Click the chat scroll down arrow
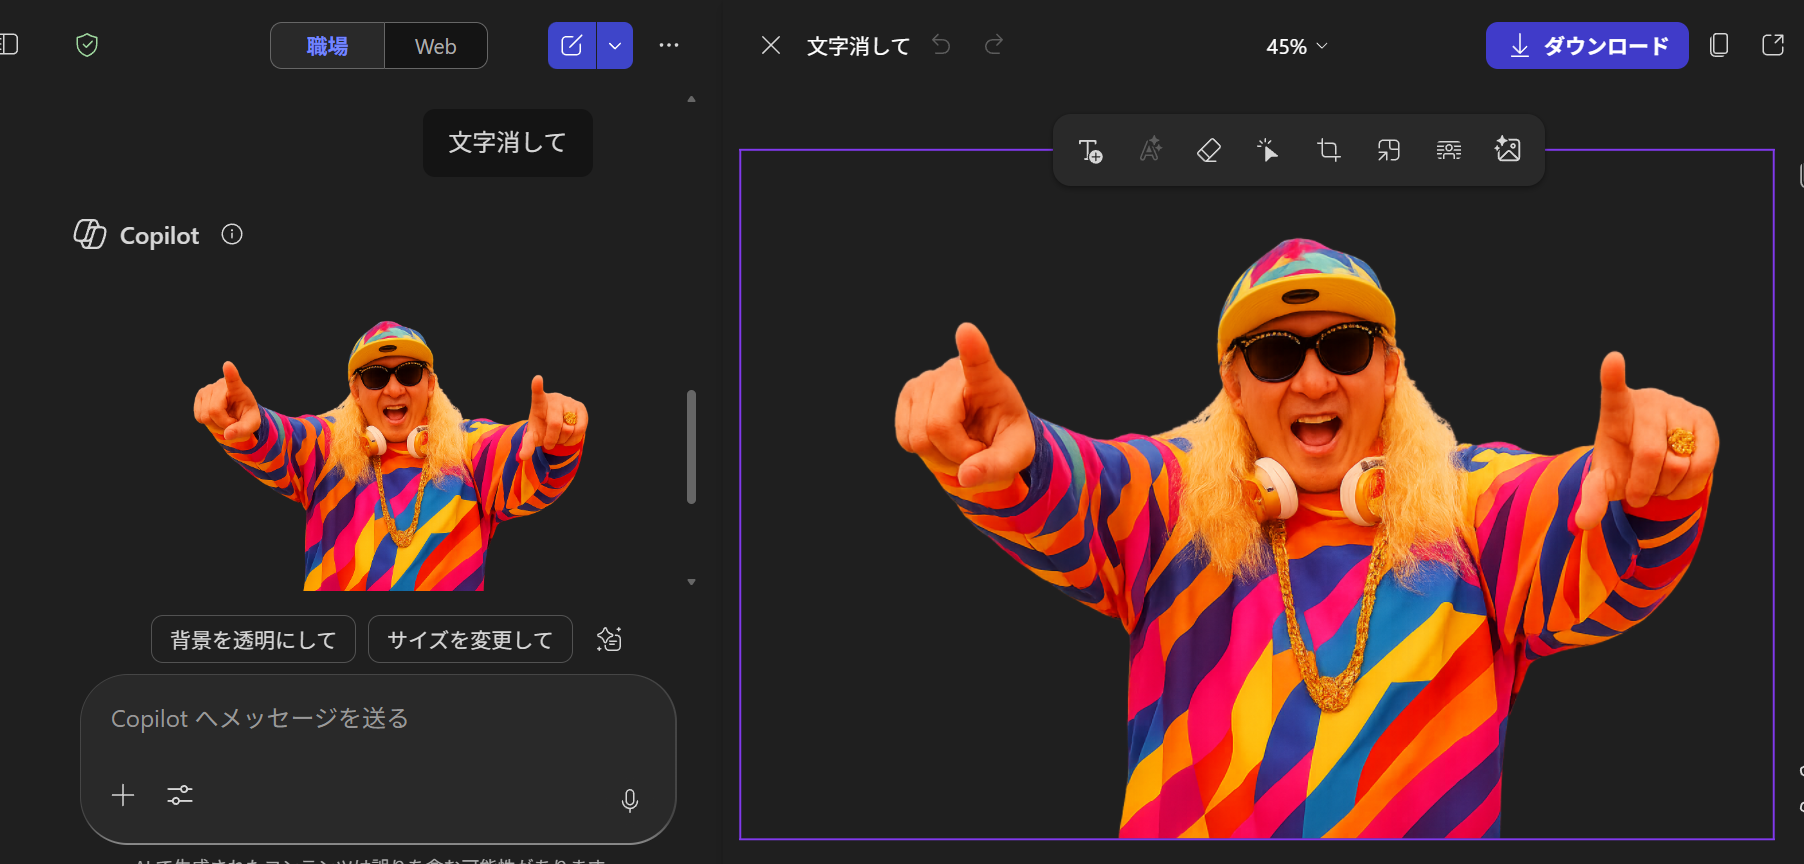This screenshot has width=1804, height=864. (x=691, y=581)
